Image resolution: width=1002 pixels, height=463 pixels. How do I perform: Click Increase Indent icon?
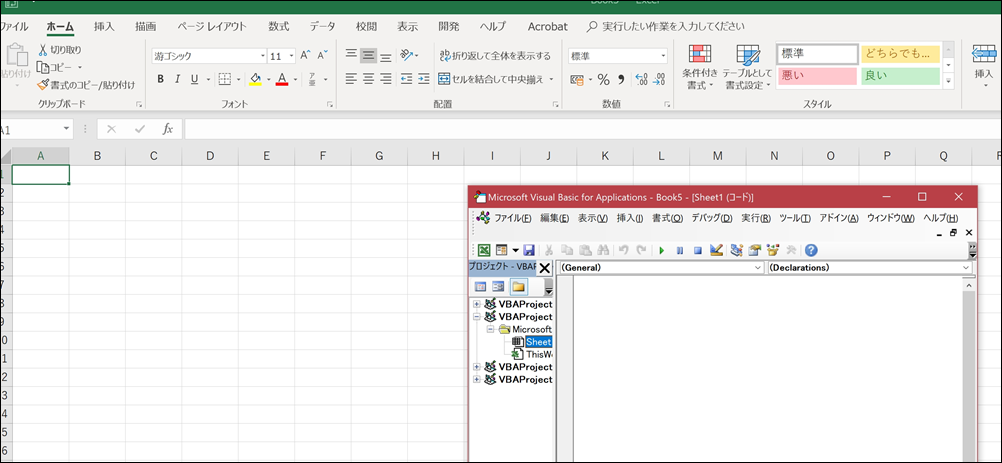[x=423, y=79]
